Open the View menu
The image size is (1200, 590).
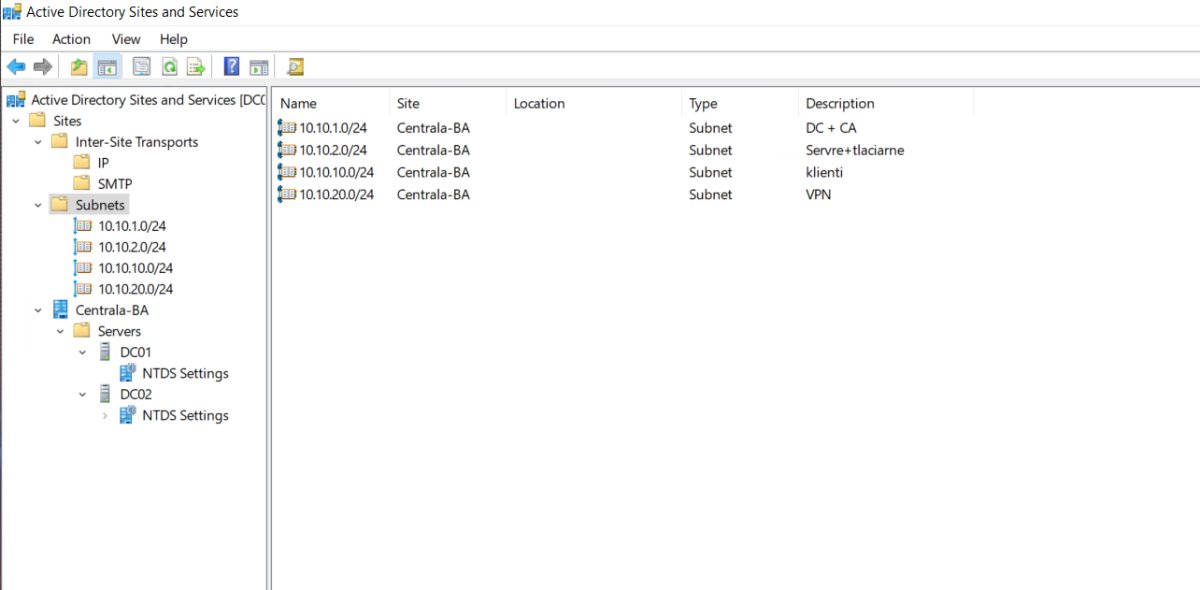coord(126,39)
